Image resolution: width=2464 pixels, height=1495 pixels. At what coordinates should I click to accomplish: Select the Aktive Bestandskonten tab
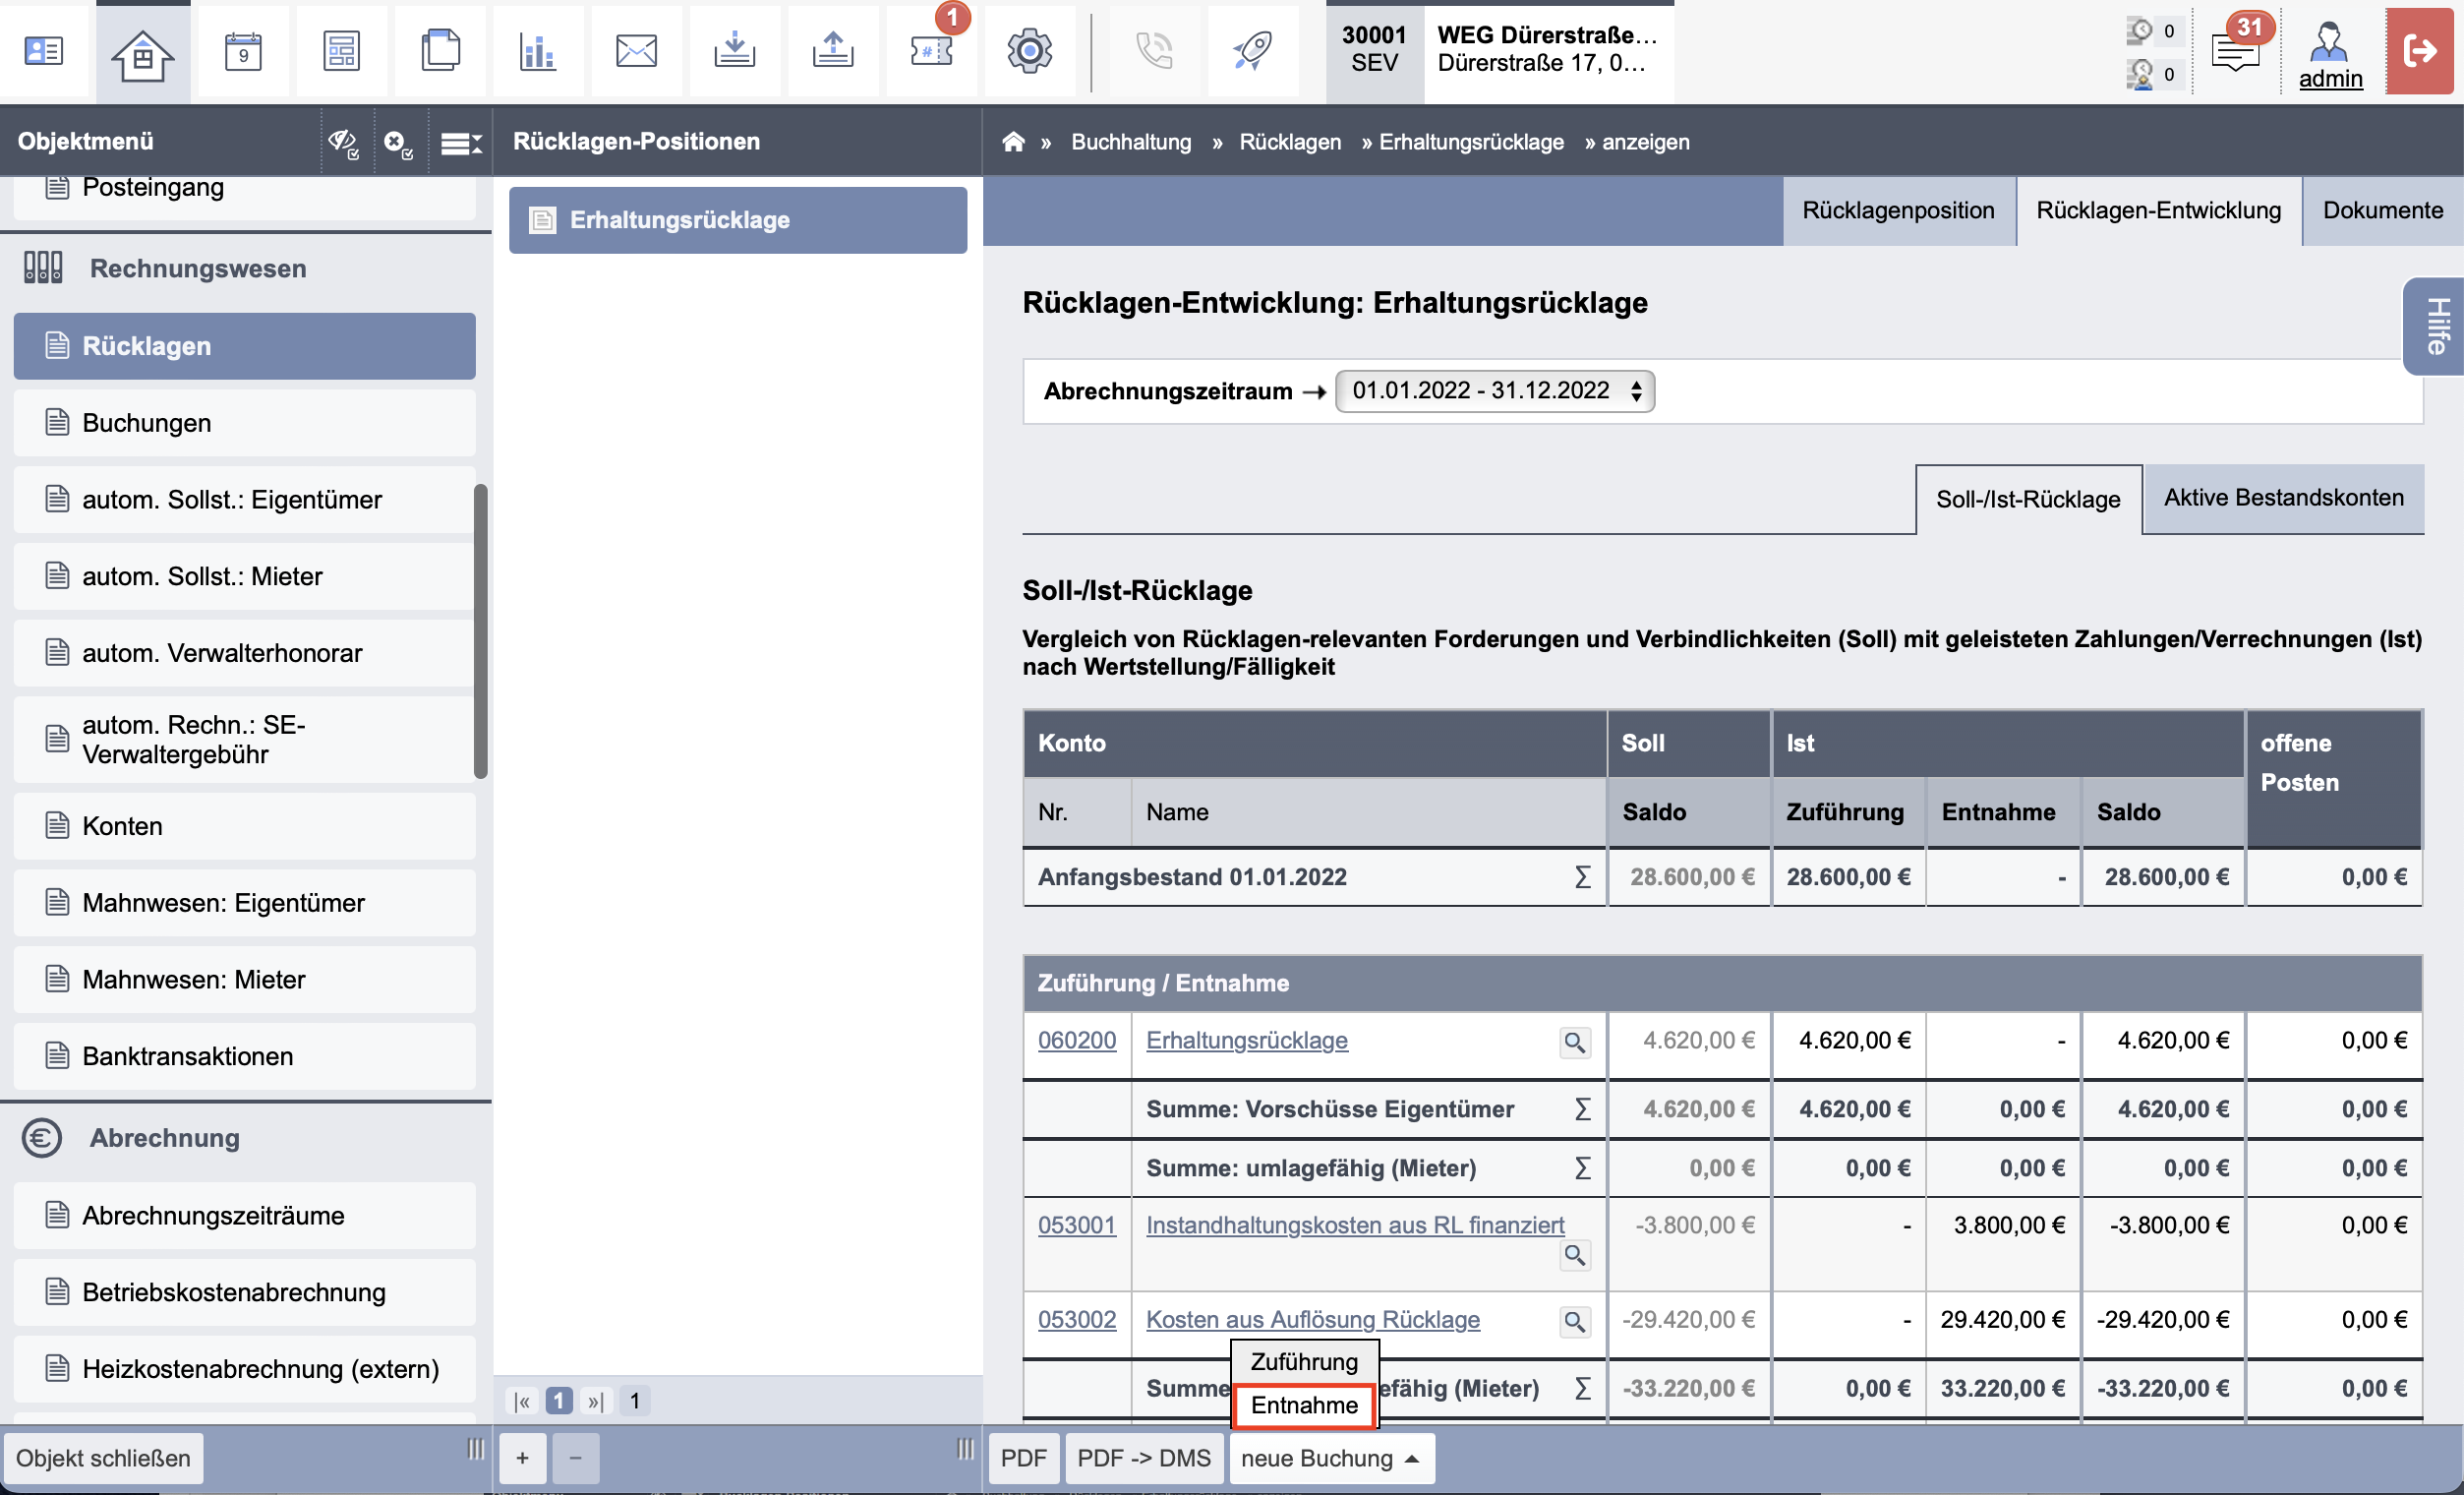(x=2283, y=498)
